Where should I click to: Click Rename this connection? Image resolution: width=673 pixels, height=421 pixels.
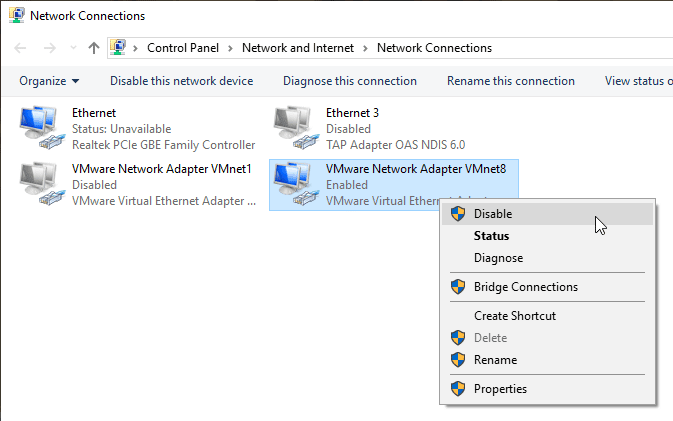tap(511, 81)
